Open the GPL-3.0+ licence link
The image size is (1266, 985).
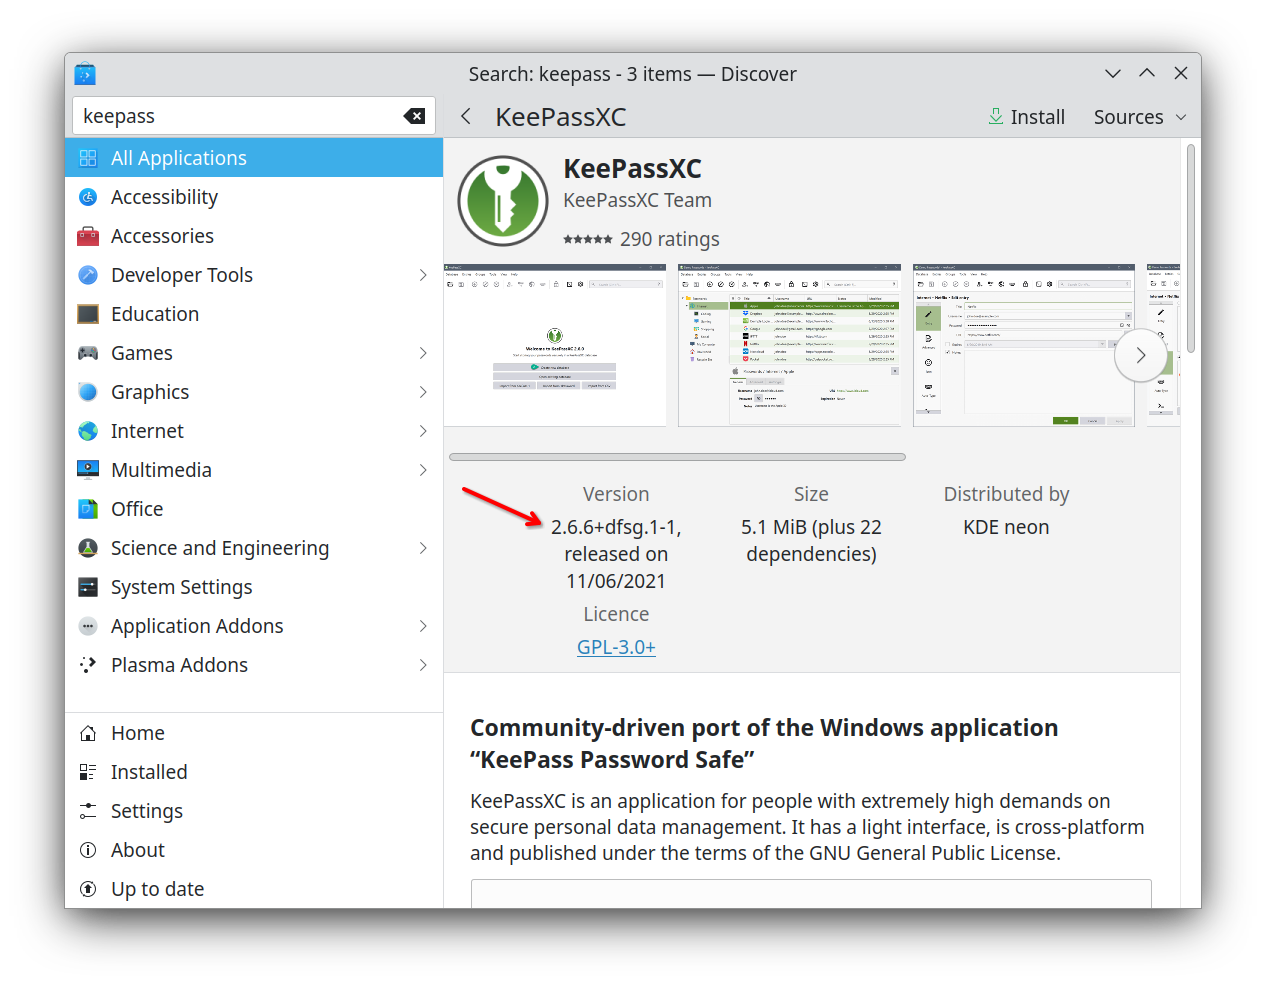pyautogui.click(x=616, y=647)
